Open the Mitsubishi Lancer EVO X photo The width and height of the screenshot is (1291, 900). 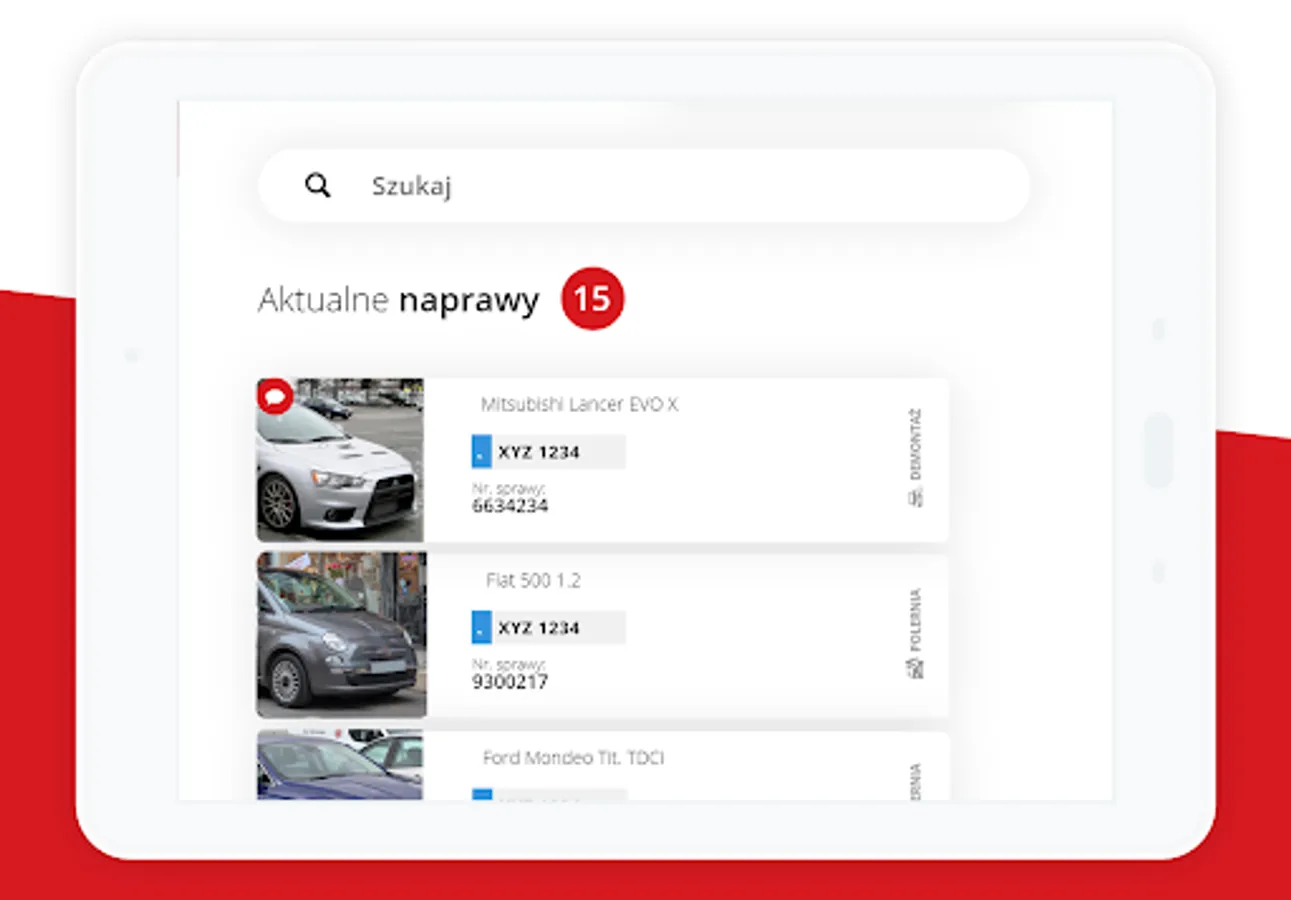[340, 460]
